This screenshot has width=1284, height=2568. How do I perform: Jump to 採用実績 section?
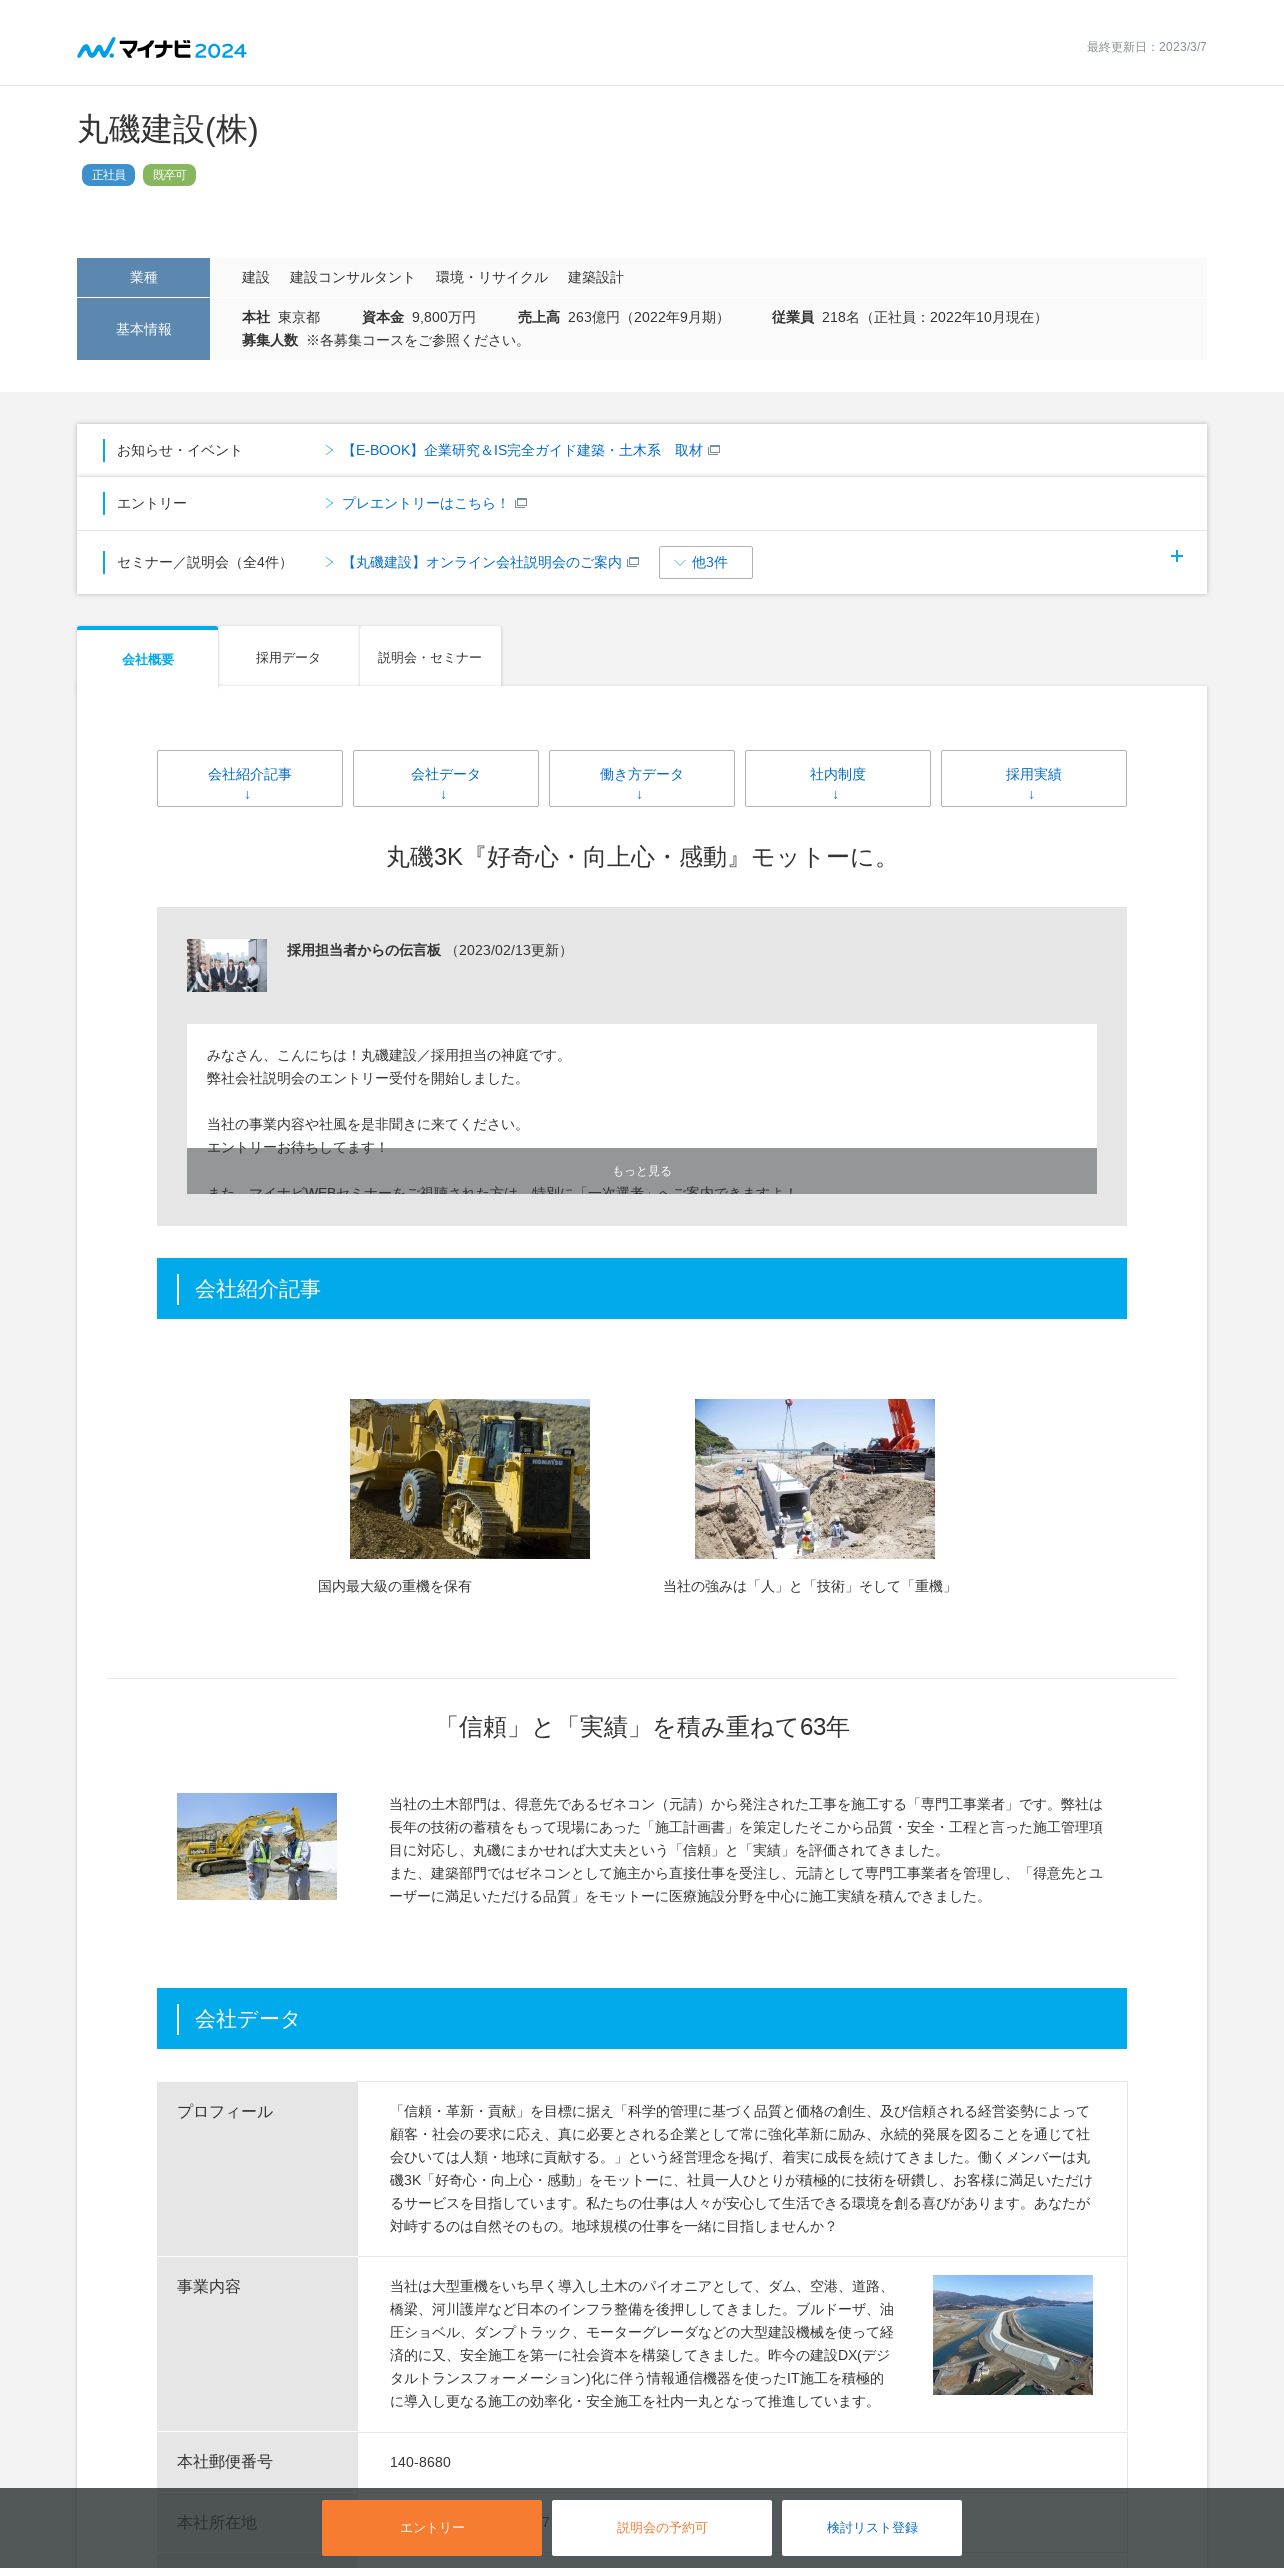[x=1034, y=778]
